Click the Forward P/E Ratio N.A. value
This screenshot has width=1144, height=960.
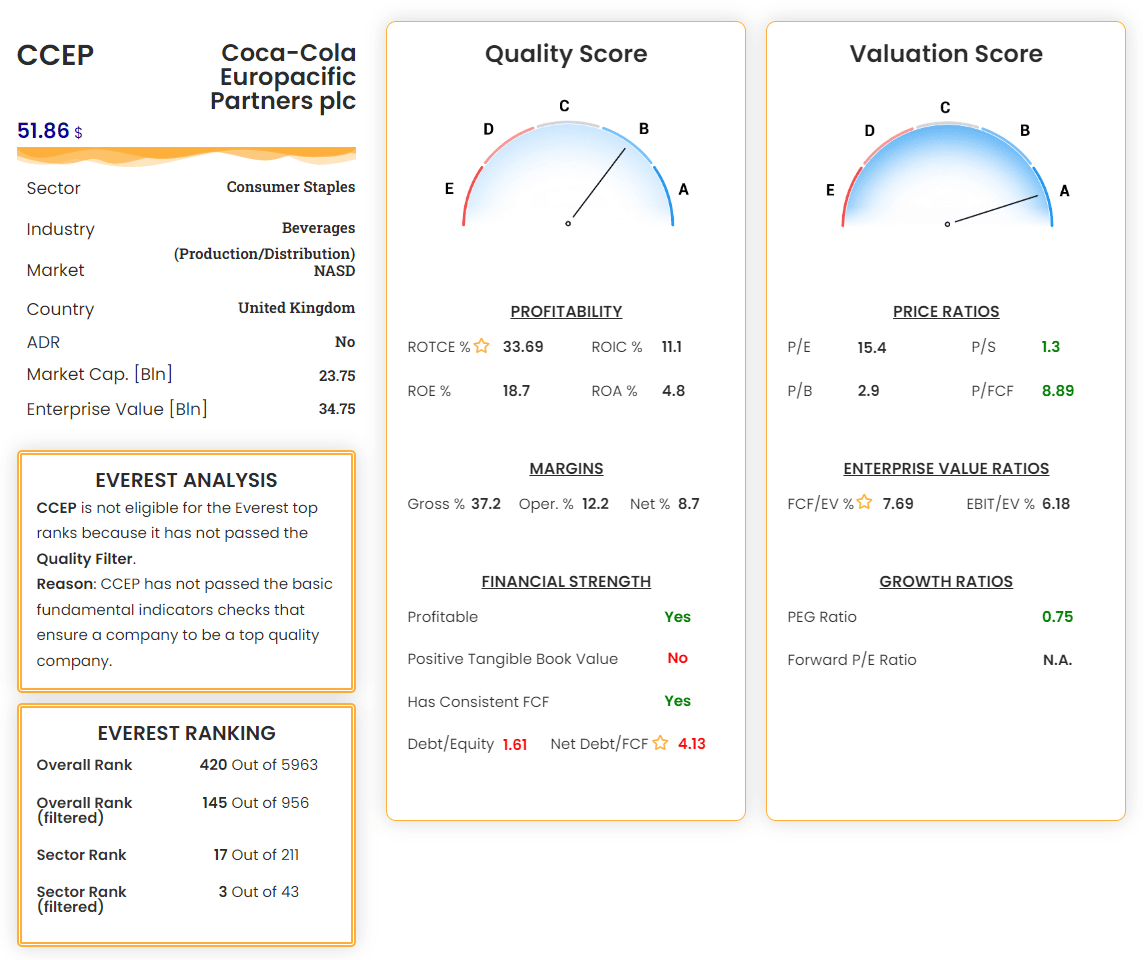tap(1057, 659)
